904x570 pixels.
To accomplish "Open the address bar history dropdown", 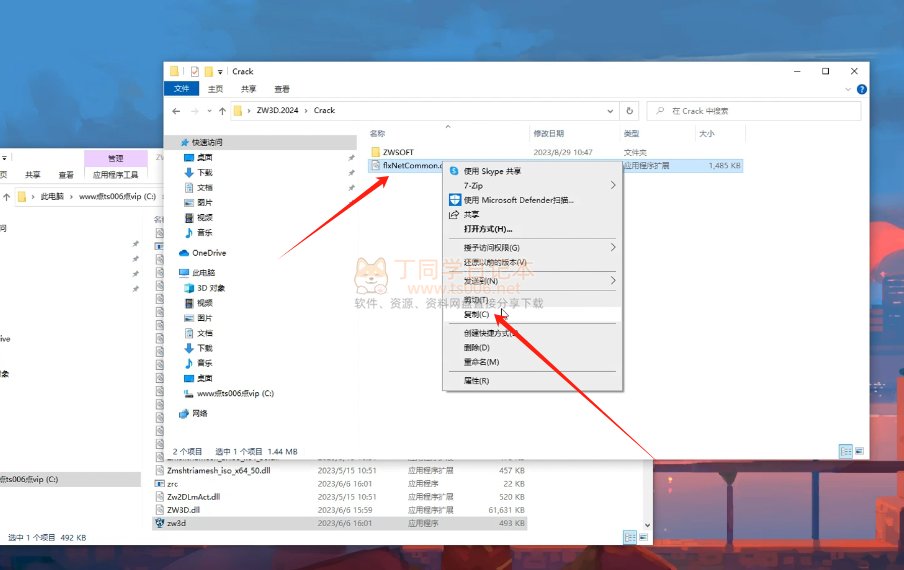I will coord(608,111).
